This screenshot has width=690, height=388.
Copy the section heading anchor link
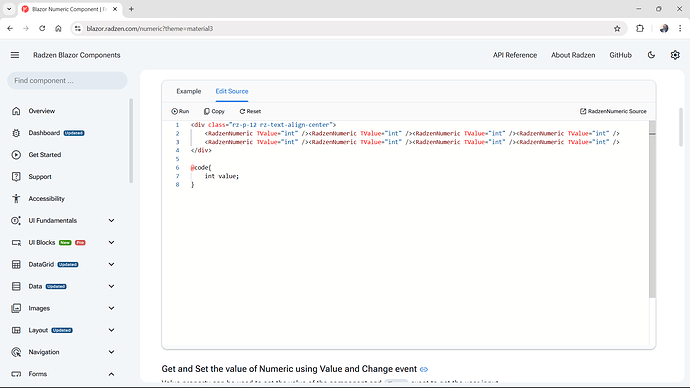[424, 369]
